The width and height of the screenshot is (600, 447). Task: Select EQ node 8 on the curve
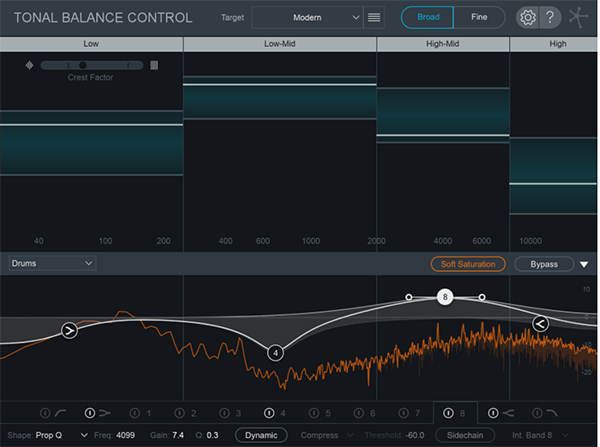pos(445,297)
